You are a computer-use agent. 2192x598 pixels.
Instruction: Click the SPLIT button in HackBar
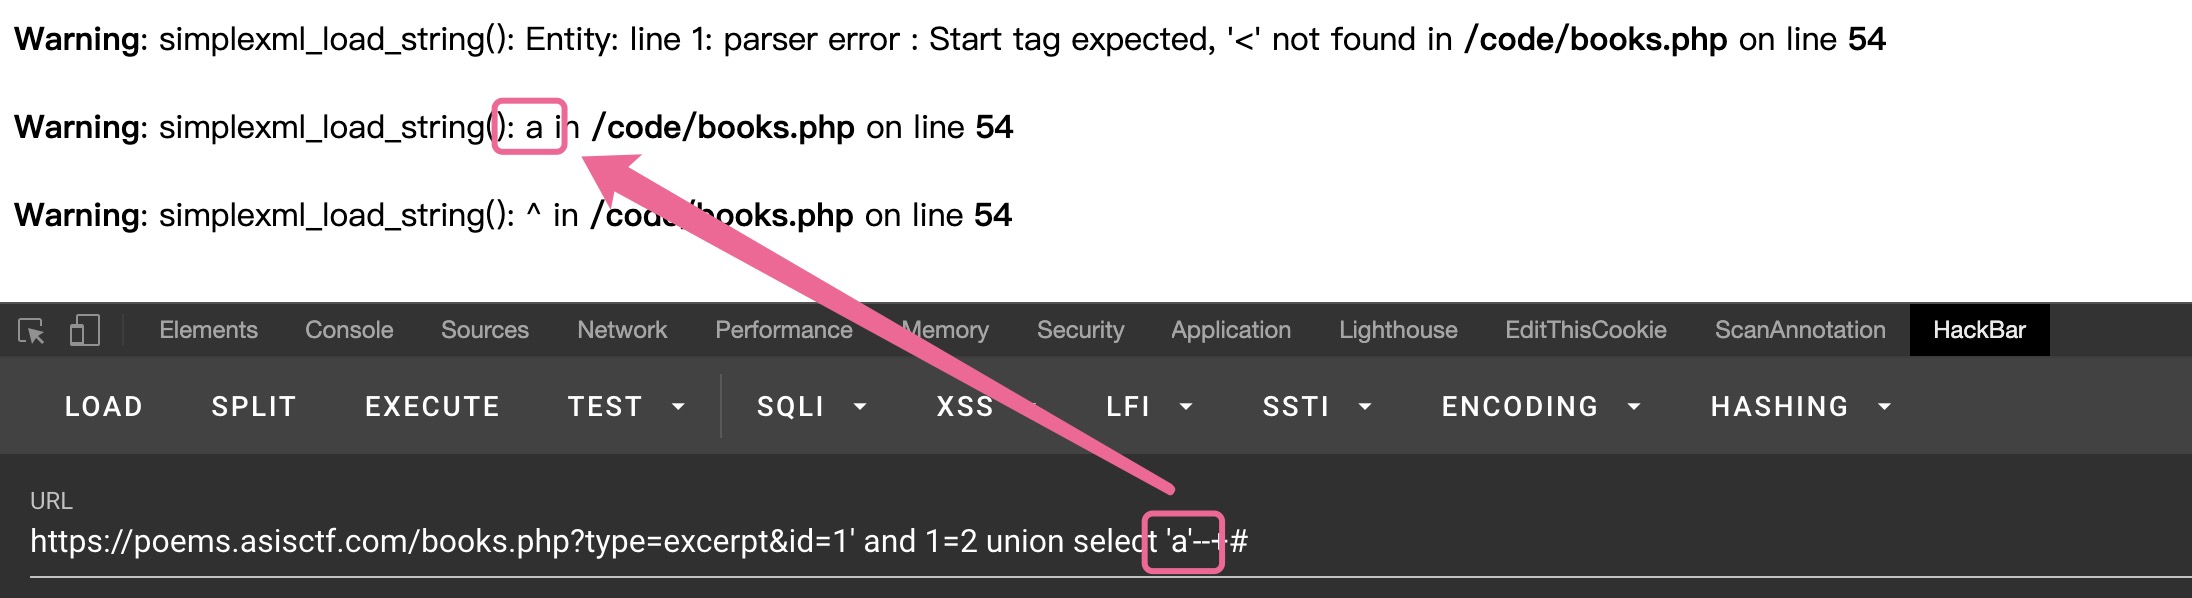(x=254, y=406)
